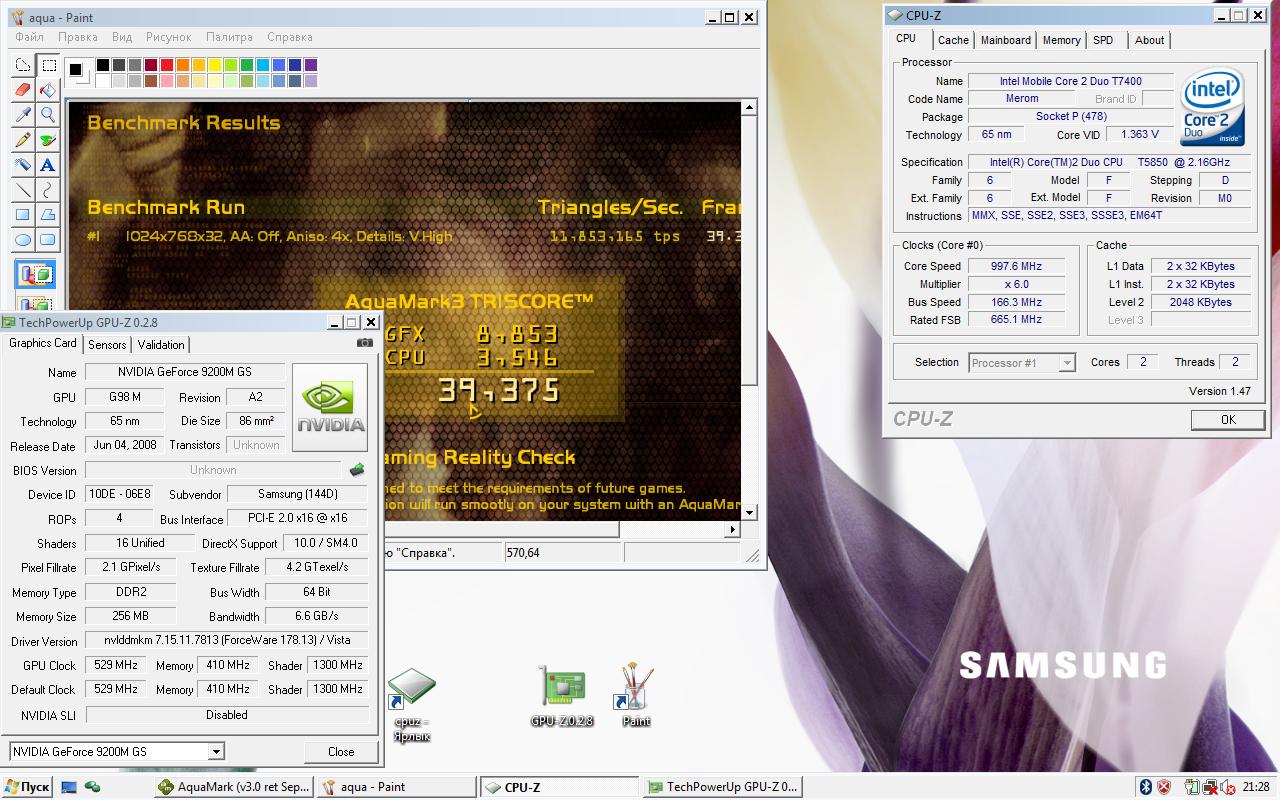
Task: Click the BIOS save chip icon in GPU-Z
Action: tap(357, 470)
